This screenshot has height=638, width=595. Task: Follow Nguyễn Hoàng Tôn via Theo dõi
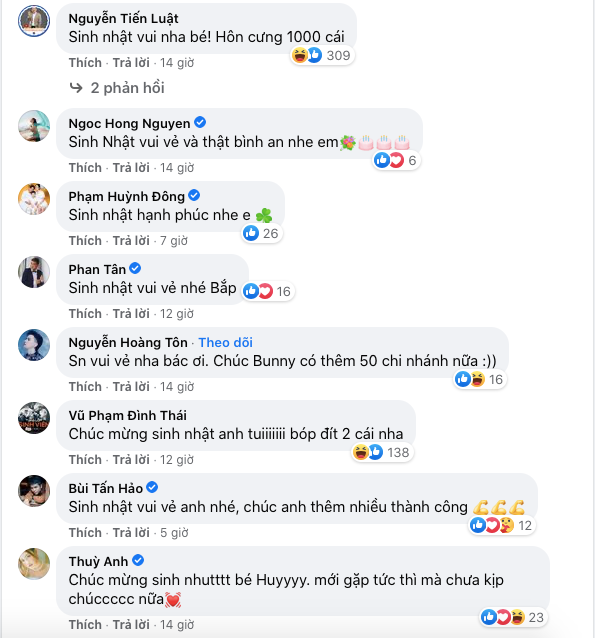(225, 343)
